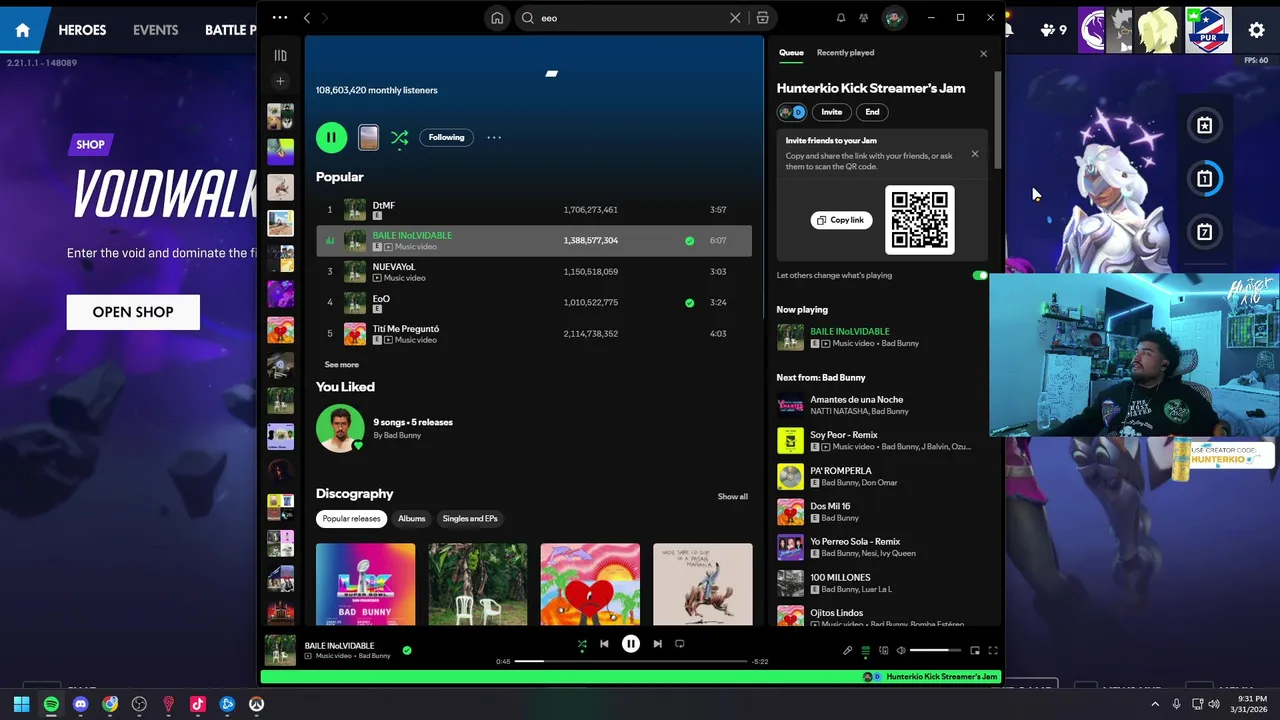This screenshot has height=720, width=1280.
Task: Expand popular tracks with See more
Action: click(341, 365)
